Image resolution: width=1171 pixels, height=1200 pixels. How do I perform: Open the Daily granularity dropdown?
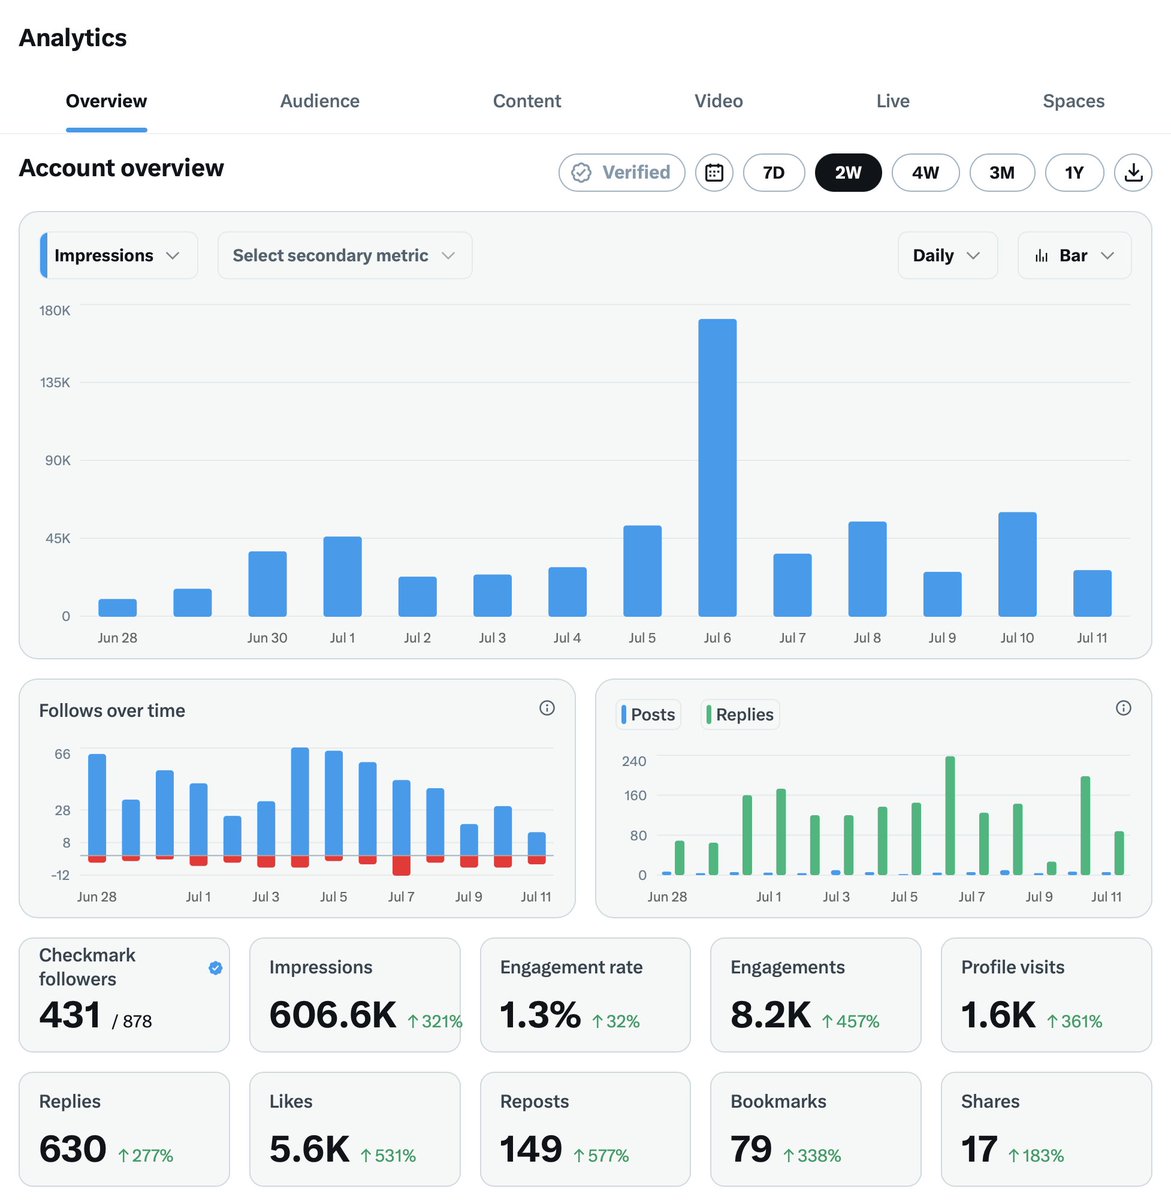947,255
